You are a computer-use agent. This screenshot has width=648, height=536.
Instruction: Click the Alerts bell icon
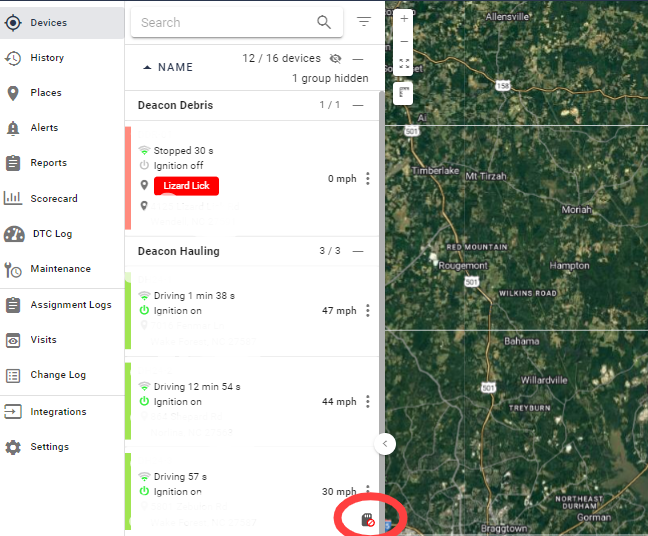13,129
